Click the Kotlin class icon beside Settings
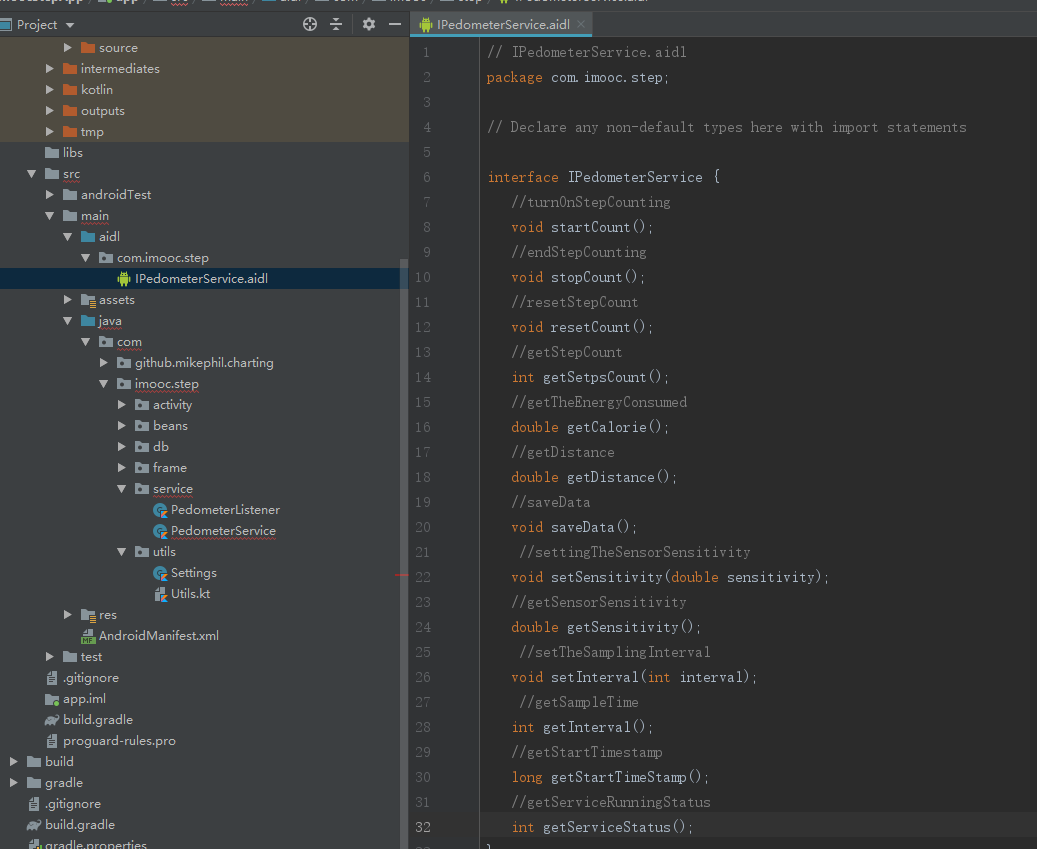Viewport: 1037px width, 849px height. [x=158, y=572]
